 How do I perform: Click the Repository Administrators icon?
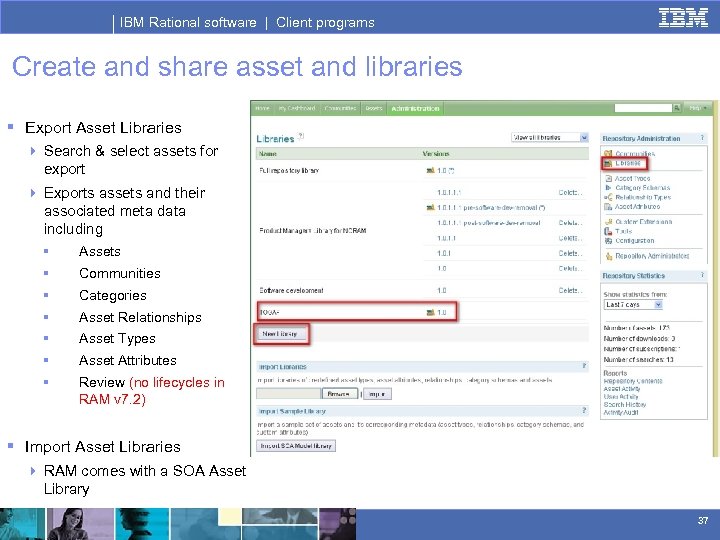point(609,256)
